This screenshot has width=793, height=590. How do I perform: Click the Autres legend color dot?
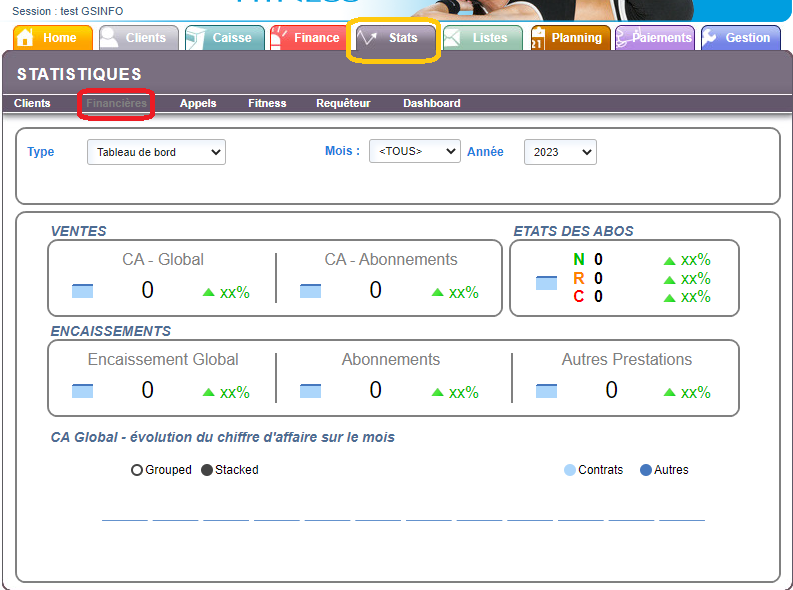[x=646, y=470]
